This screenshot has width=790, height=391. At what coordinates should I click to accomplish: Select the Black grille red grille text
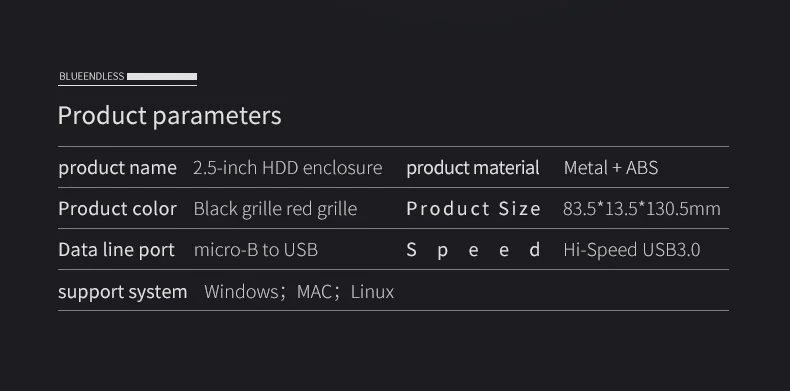click(x=275, y=209)
